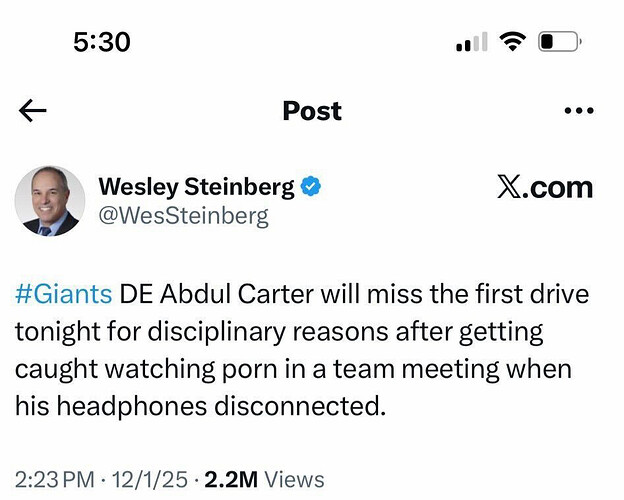Open Wesley Steinberg's profile photo
This screenshot has height=500, width=624.
coord(49,201)
